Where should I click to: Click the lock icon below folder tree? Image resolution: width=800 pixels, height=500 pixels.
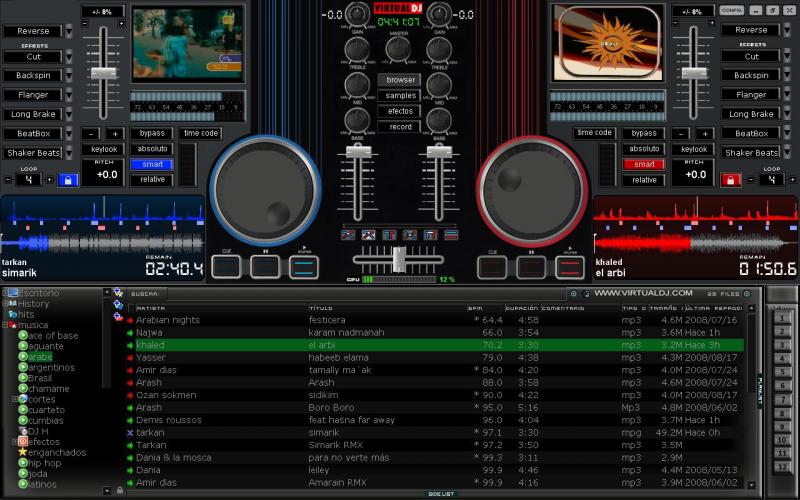coord(118,490)
